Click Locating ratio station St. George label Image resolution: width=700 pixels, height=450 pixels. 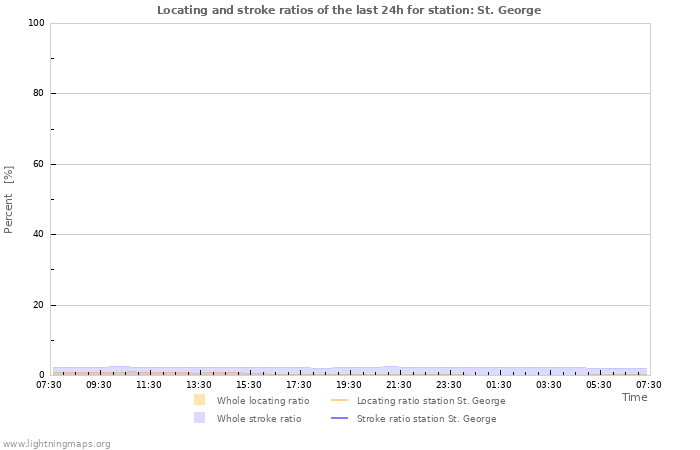tap(431, 400)
